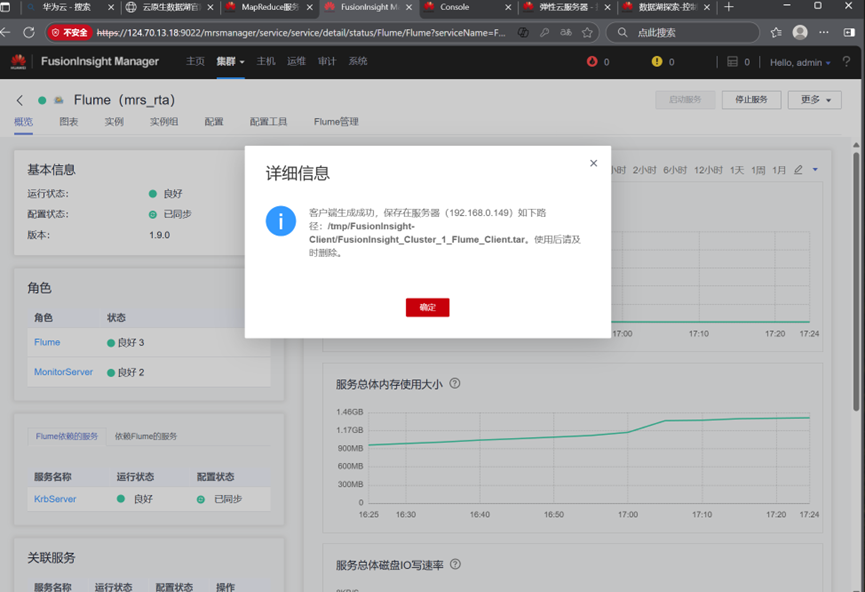The height and width of the screenshot is (592, 865).
Task: Open browser settings ellipsis menu
Action: pyautogui.click(x=824, y=33)
